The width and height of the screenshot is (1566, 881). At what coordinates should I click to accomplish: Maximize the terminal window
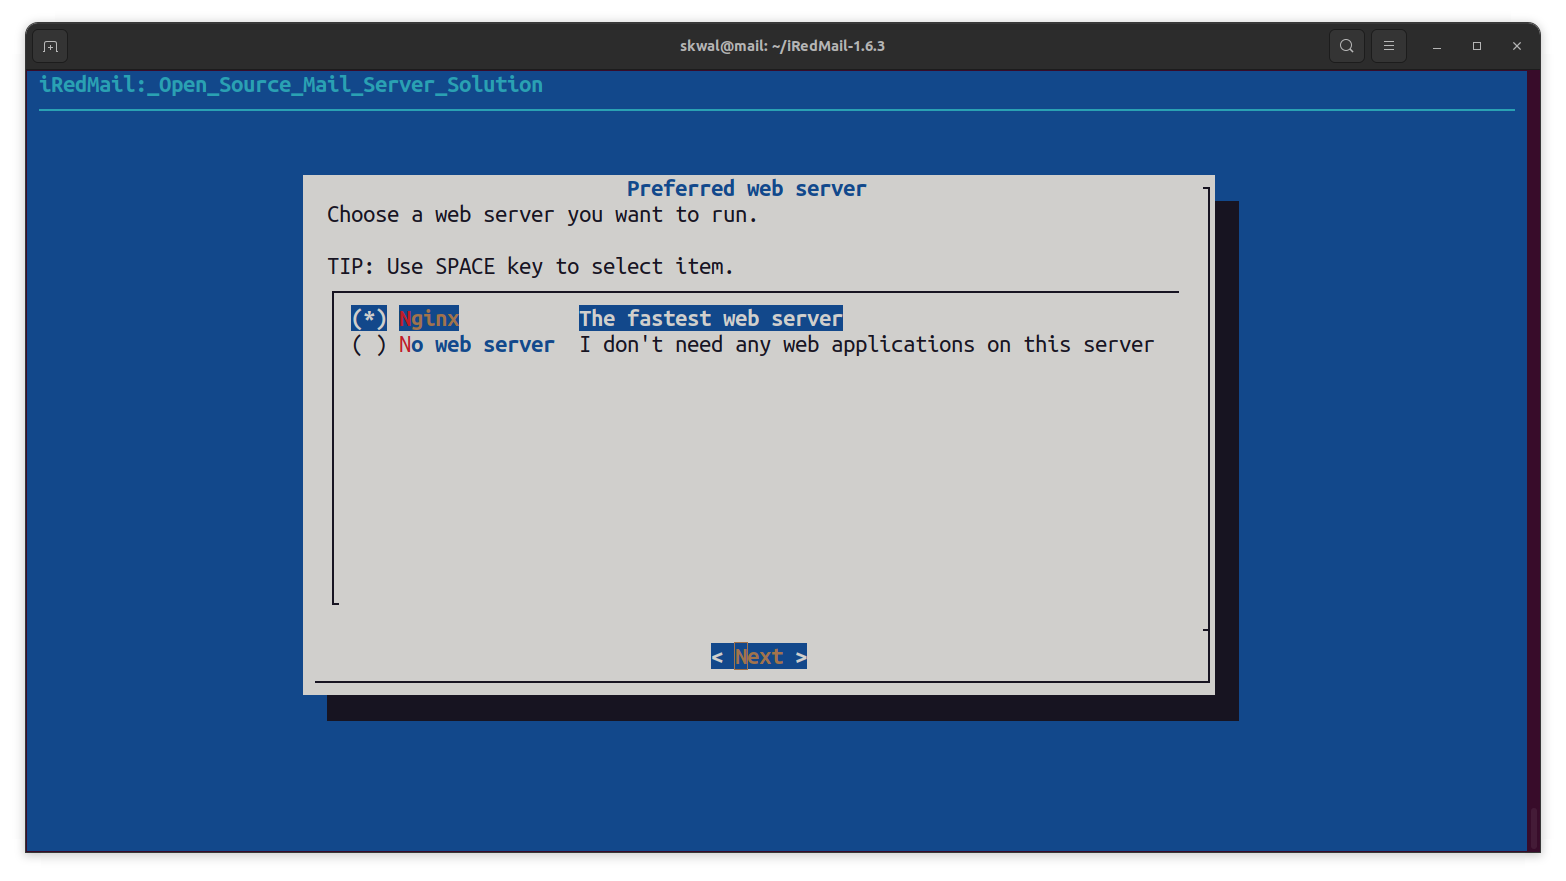(1477, 46)
